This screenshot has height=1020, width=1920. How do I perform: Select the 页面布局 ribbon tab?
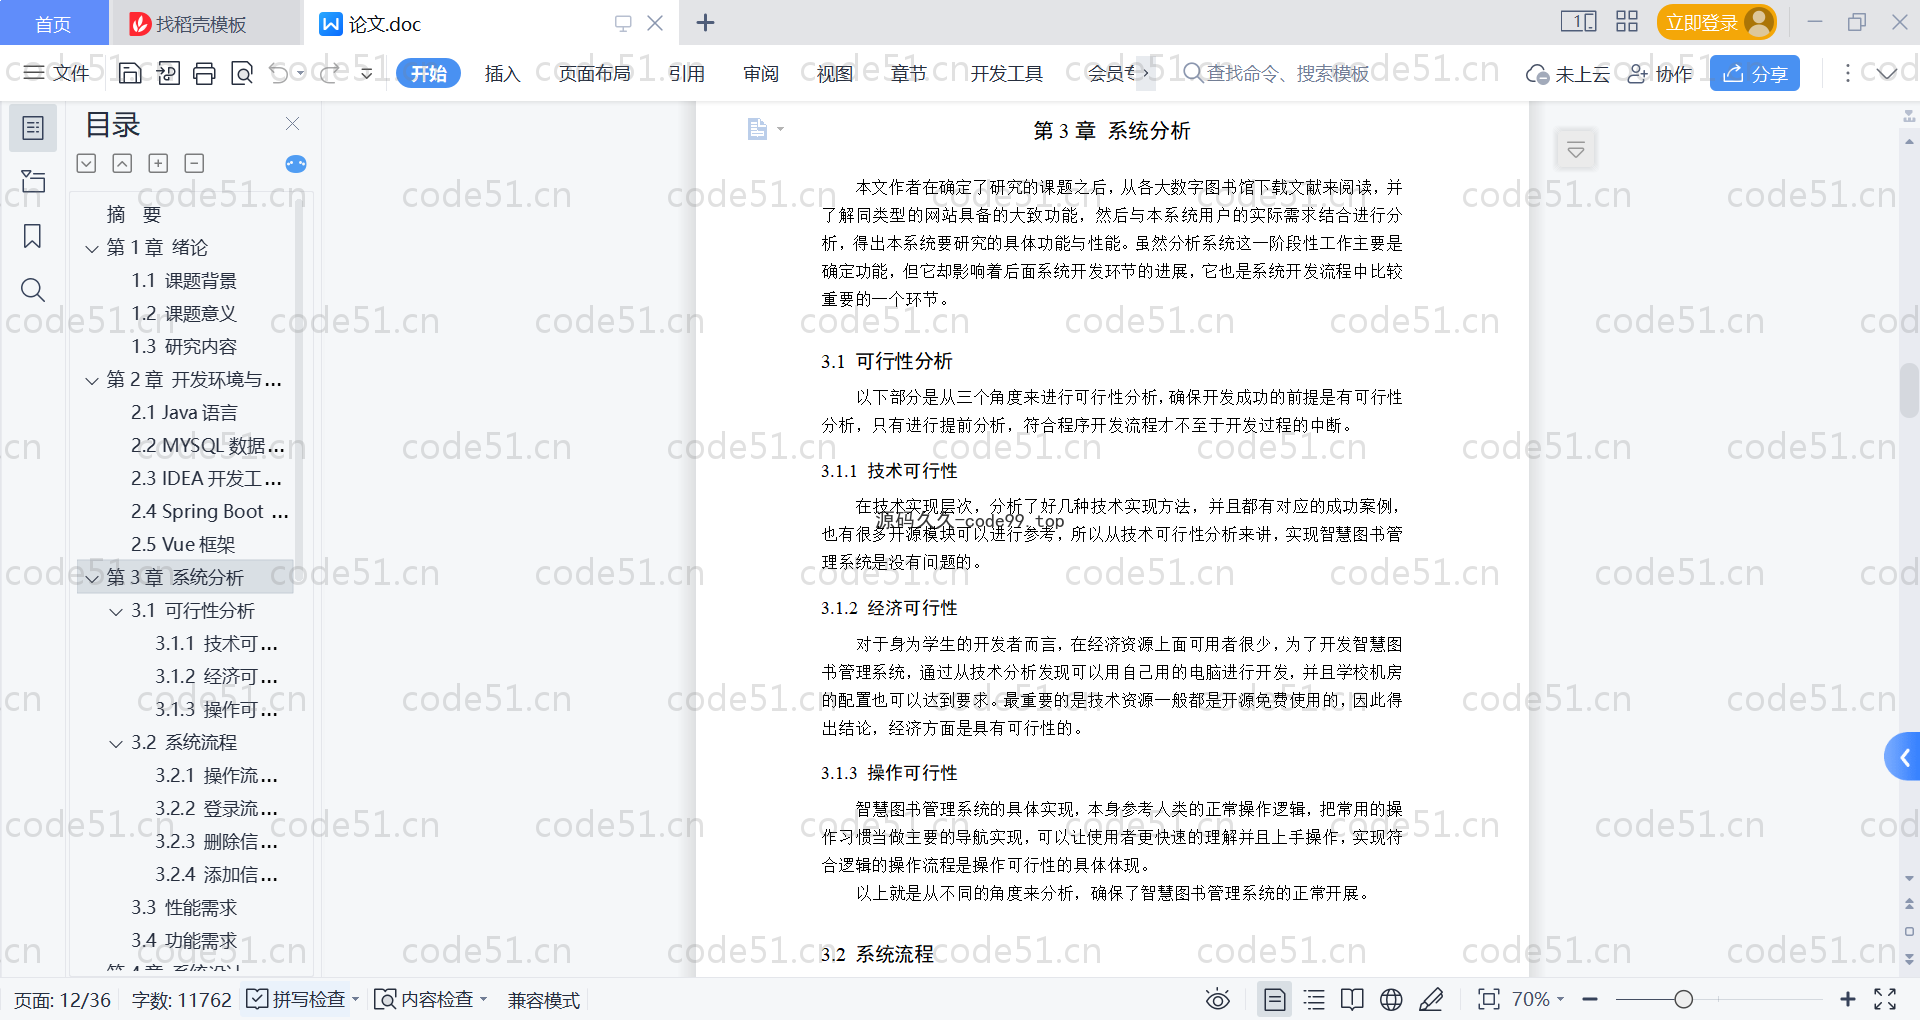[x=594, y=73]
